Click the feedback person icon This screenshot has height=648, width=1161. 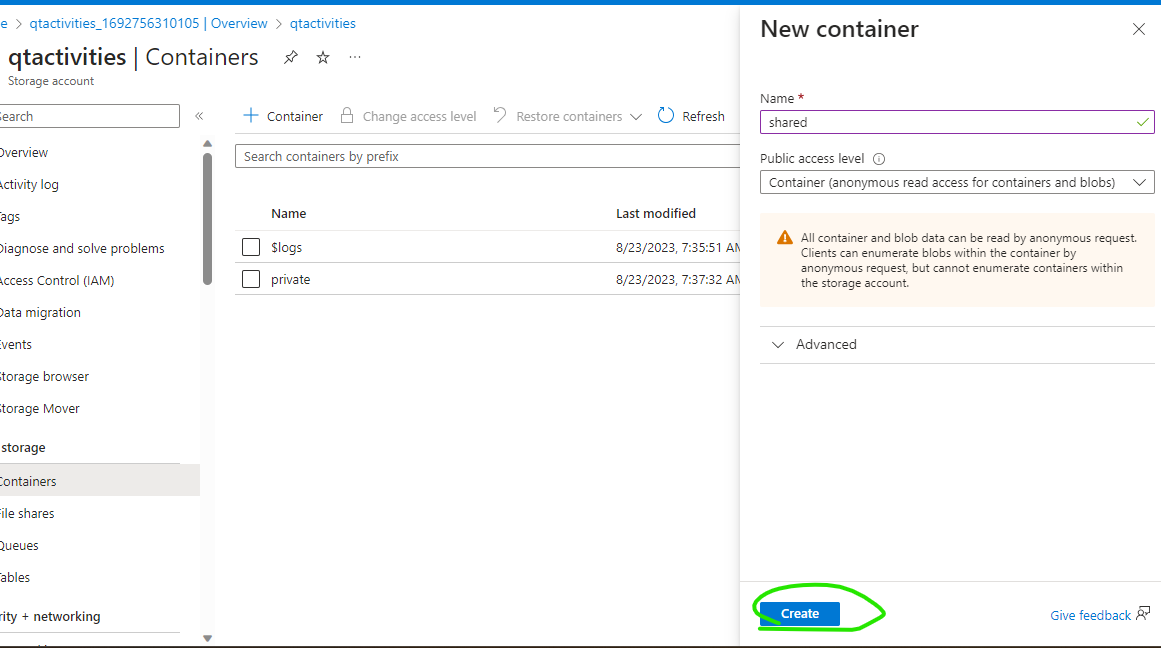(1143, 613)
